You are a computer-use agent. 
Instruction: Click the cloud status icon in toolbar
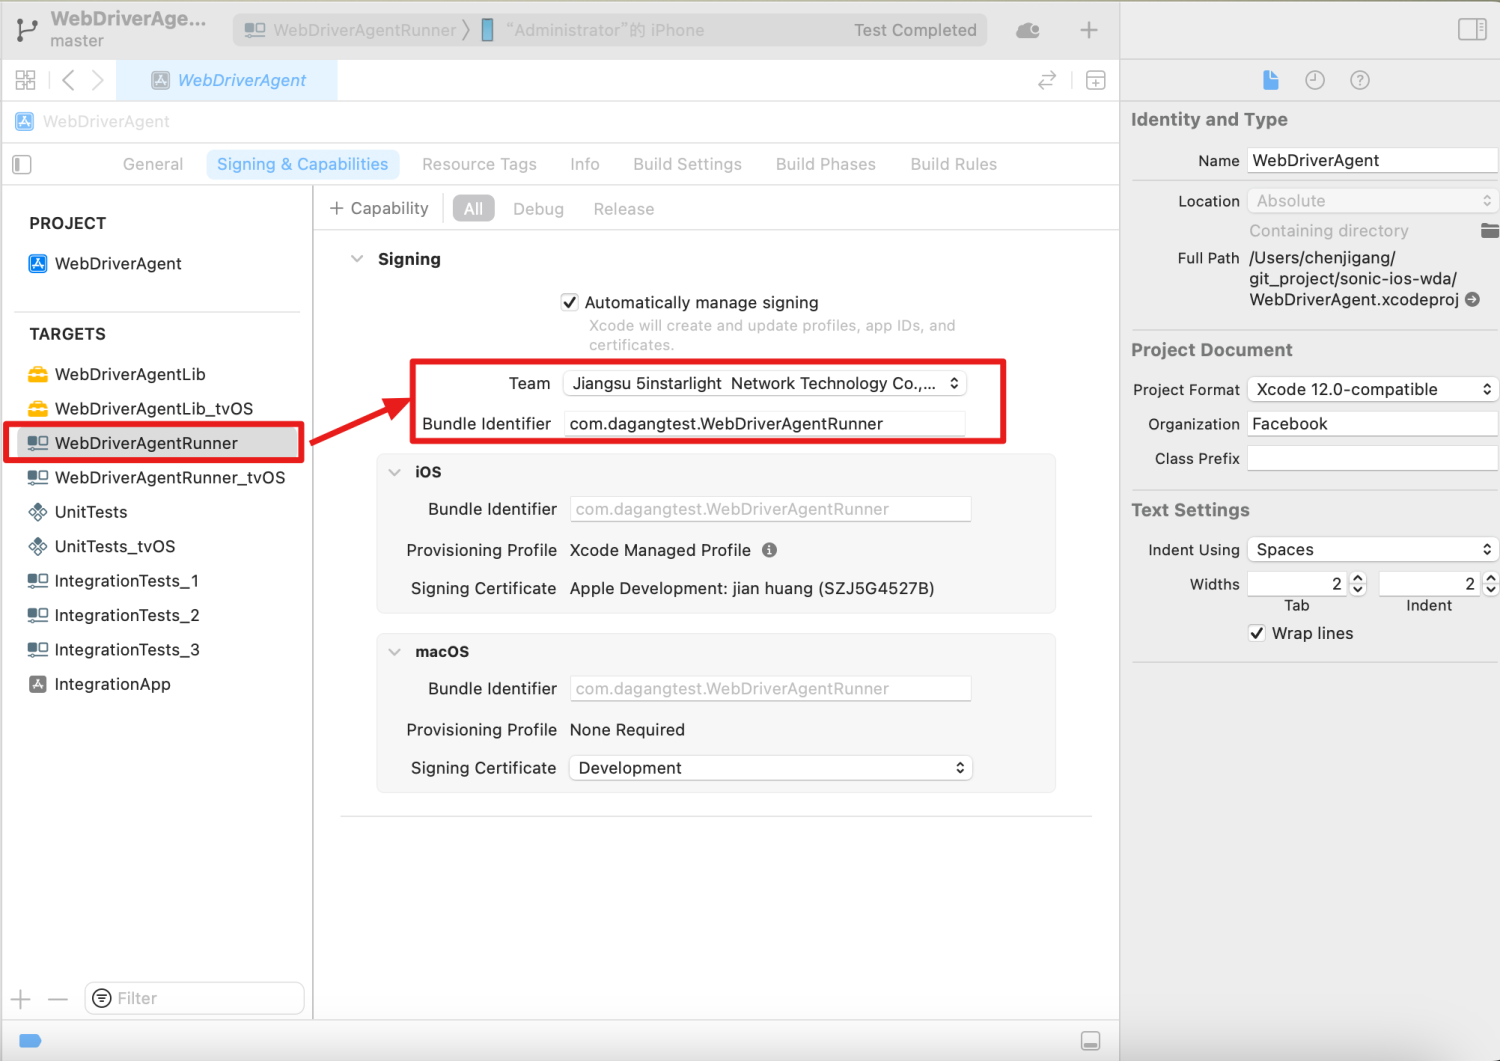1028,30
